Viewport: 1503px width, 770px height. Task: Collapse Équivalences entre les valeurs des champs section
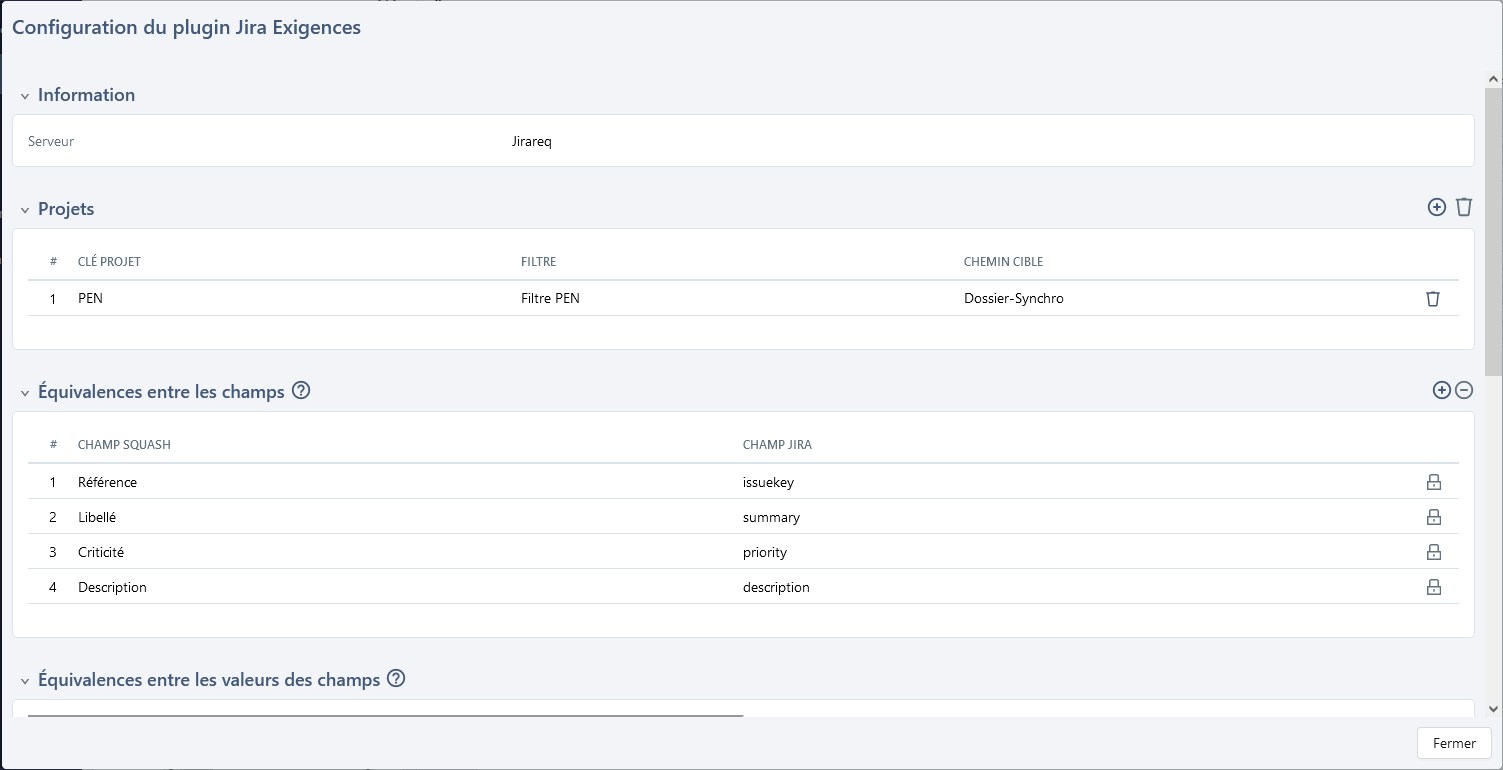[x=25, y=681]
